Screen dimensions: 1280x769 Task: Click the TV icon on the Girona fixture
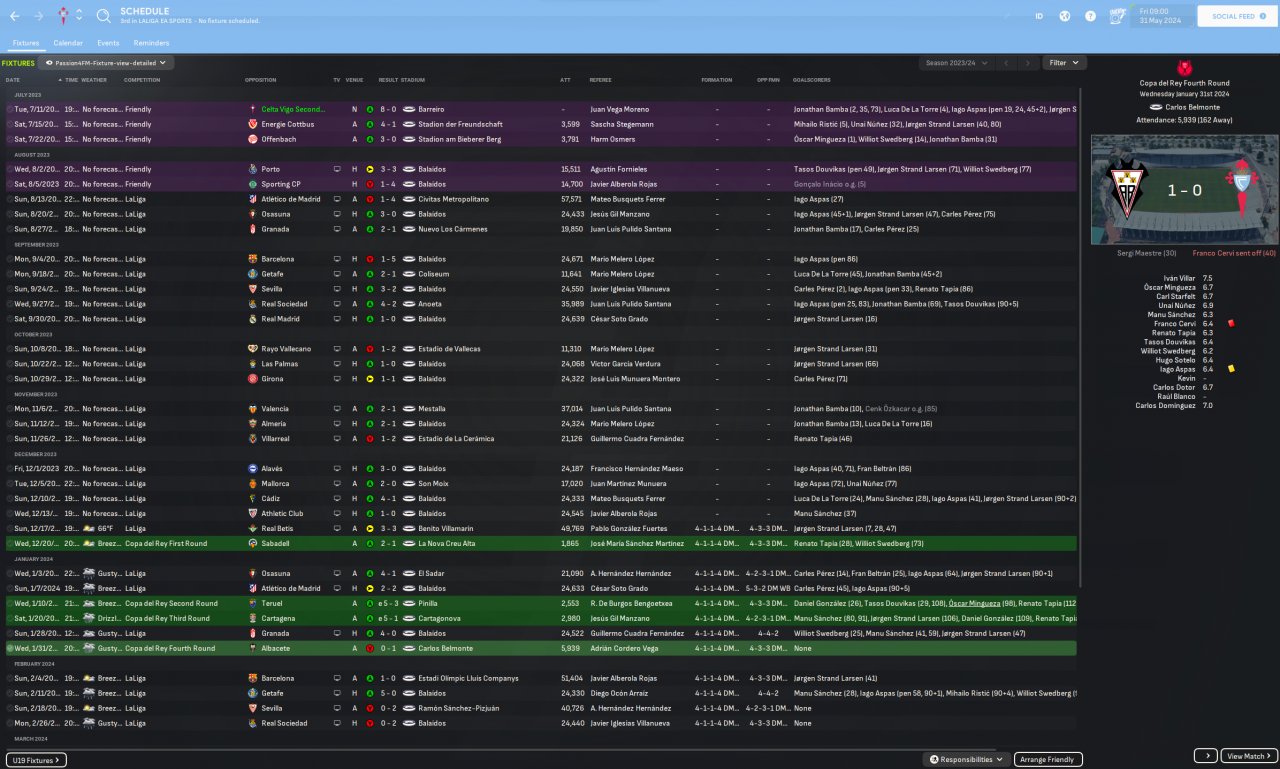coord(337,379)
